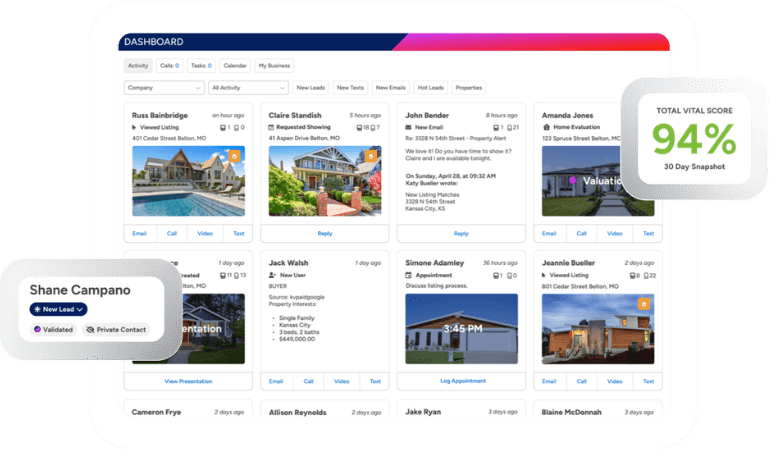Click the envelope icon on John Bender's card
The image size is (770, 449).
point(409,128)
